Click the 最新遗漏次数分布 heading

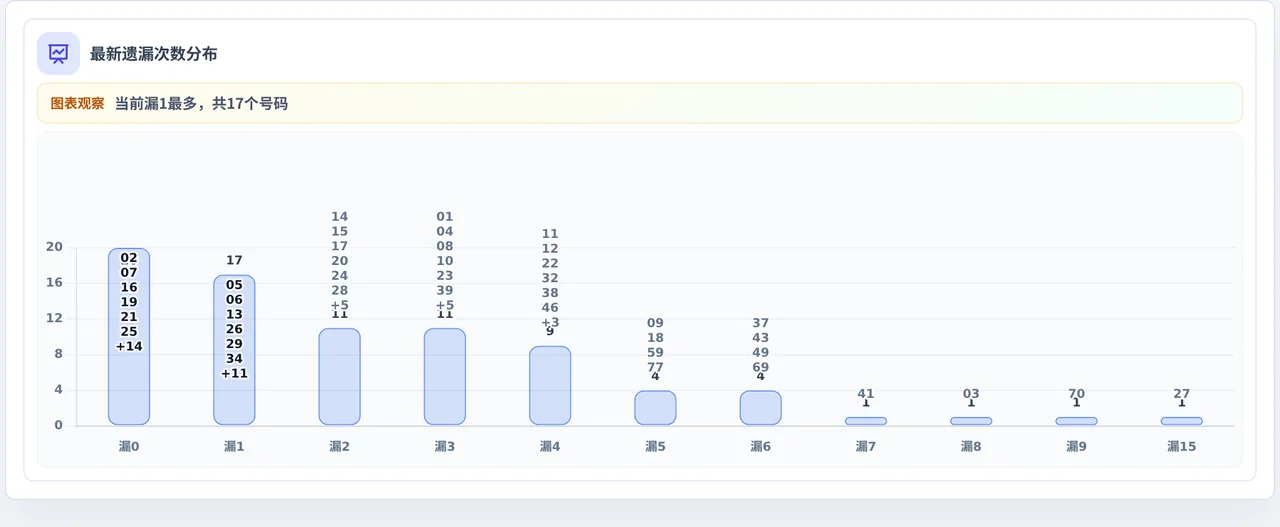point(153,54)
